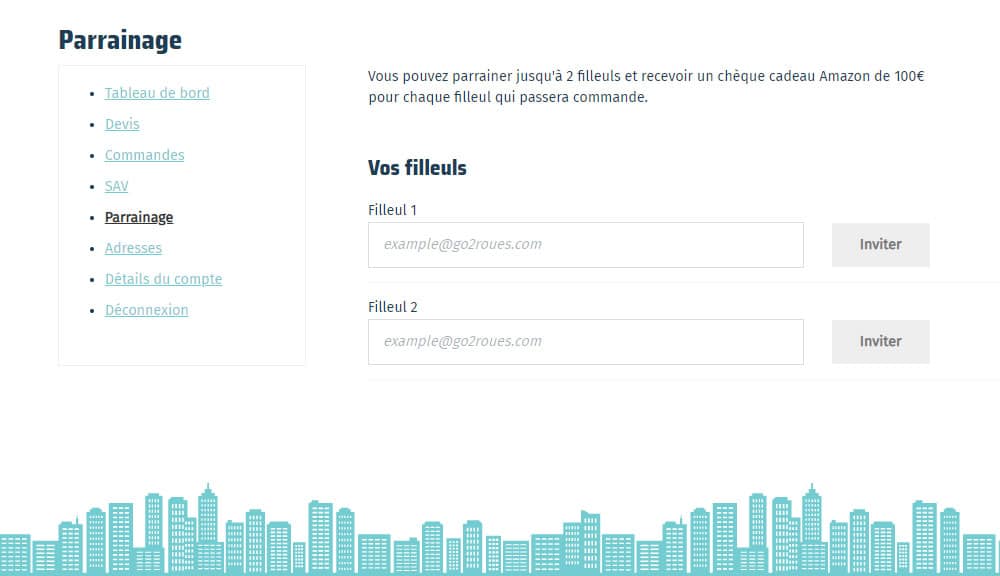Viewport: 1000px width, 576px height.
Task: Click the Filleul 1 field label
Action: click(392, 210)
